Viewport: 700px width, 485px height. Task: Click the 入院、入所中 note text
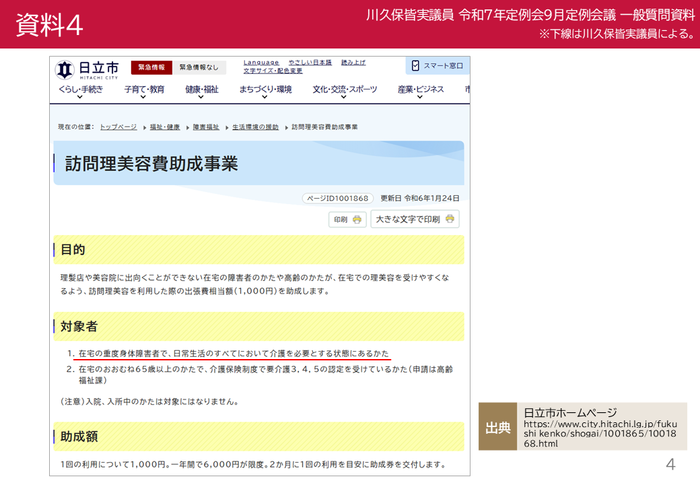click(x=149, y=402)
